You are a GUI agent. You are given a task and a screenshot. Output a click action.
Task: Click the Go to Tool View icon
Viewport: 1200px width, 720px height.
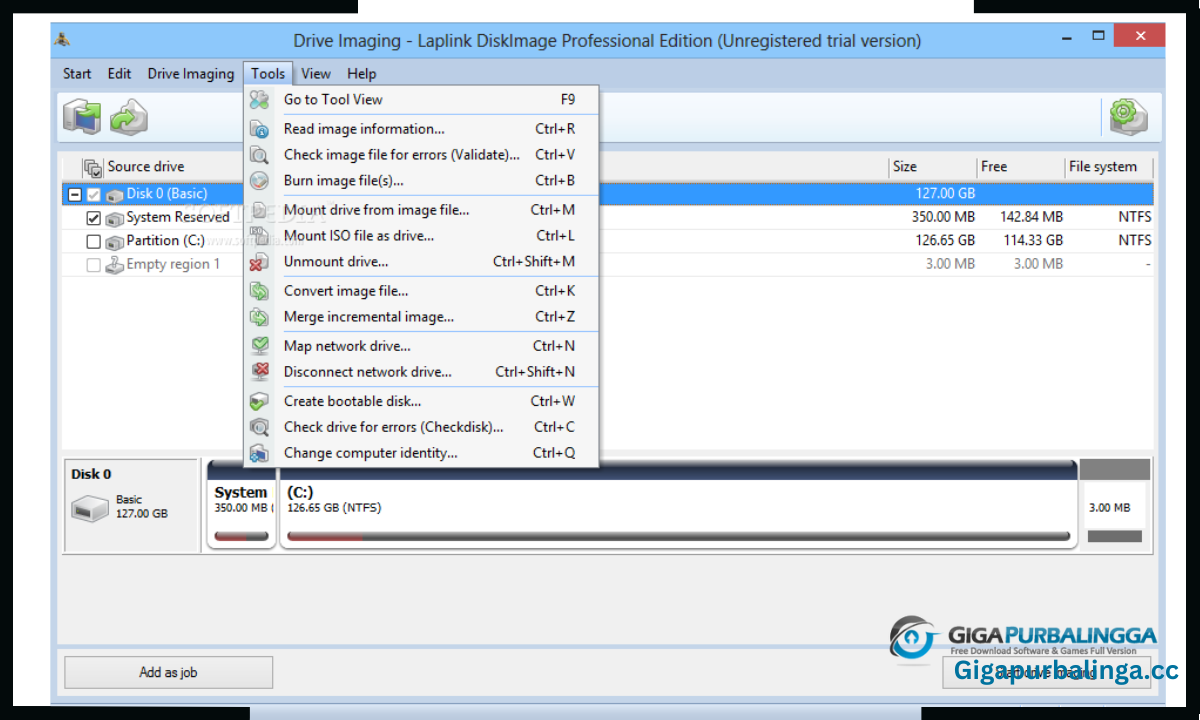coord(259,99)
